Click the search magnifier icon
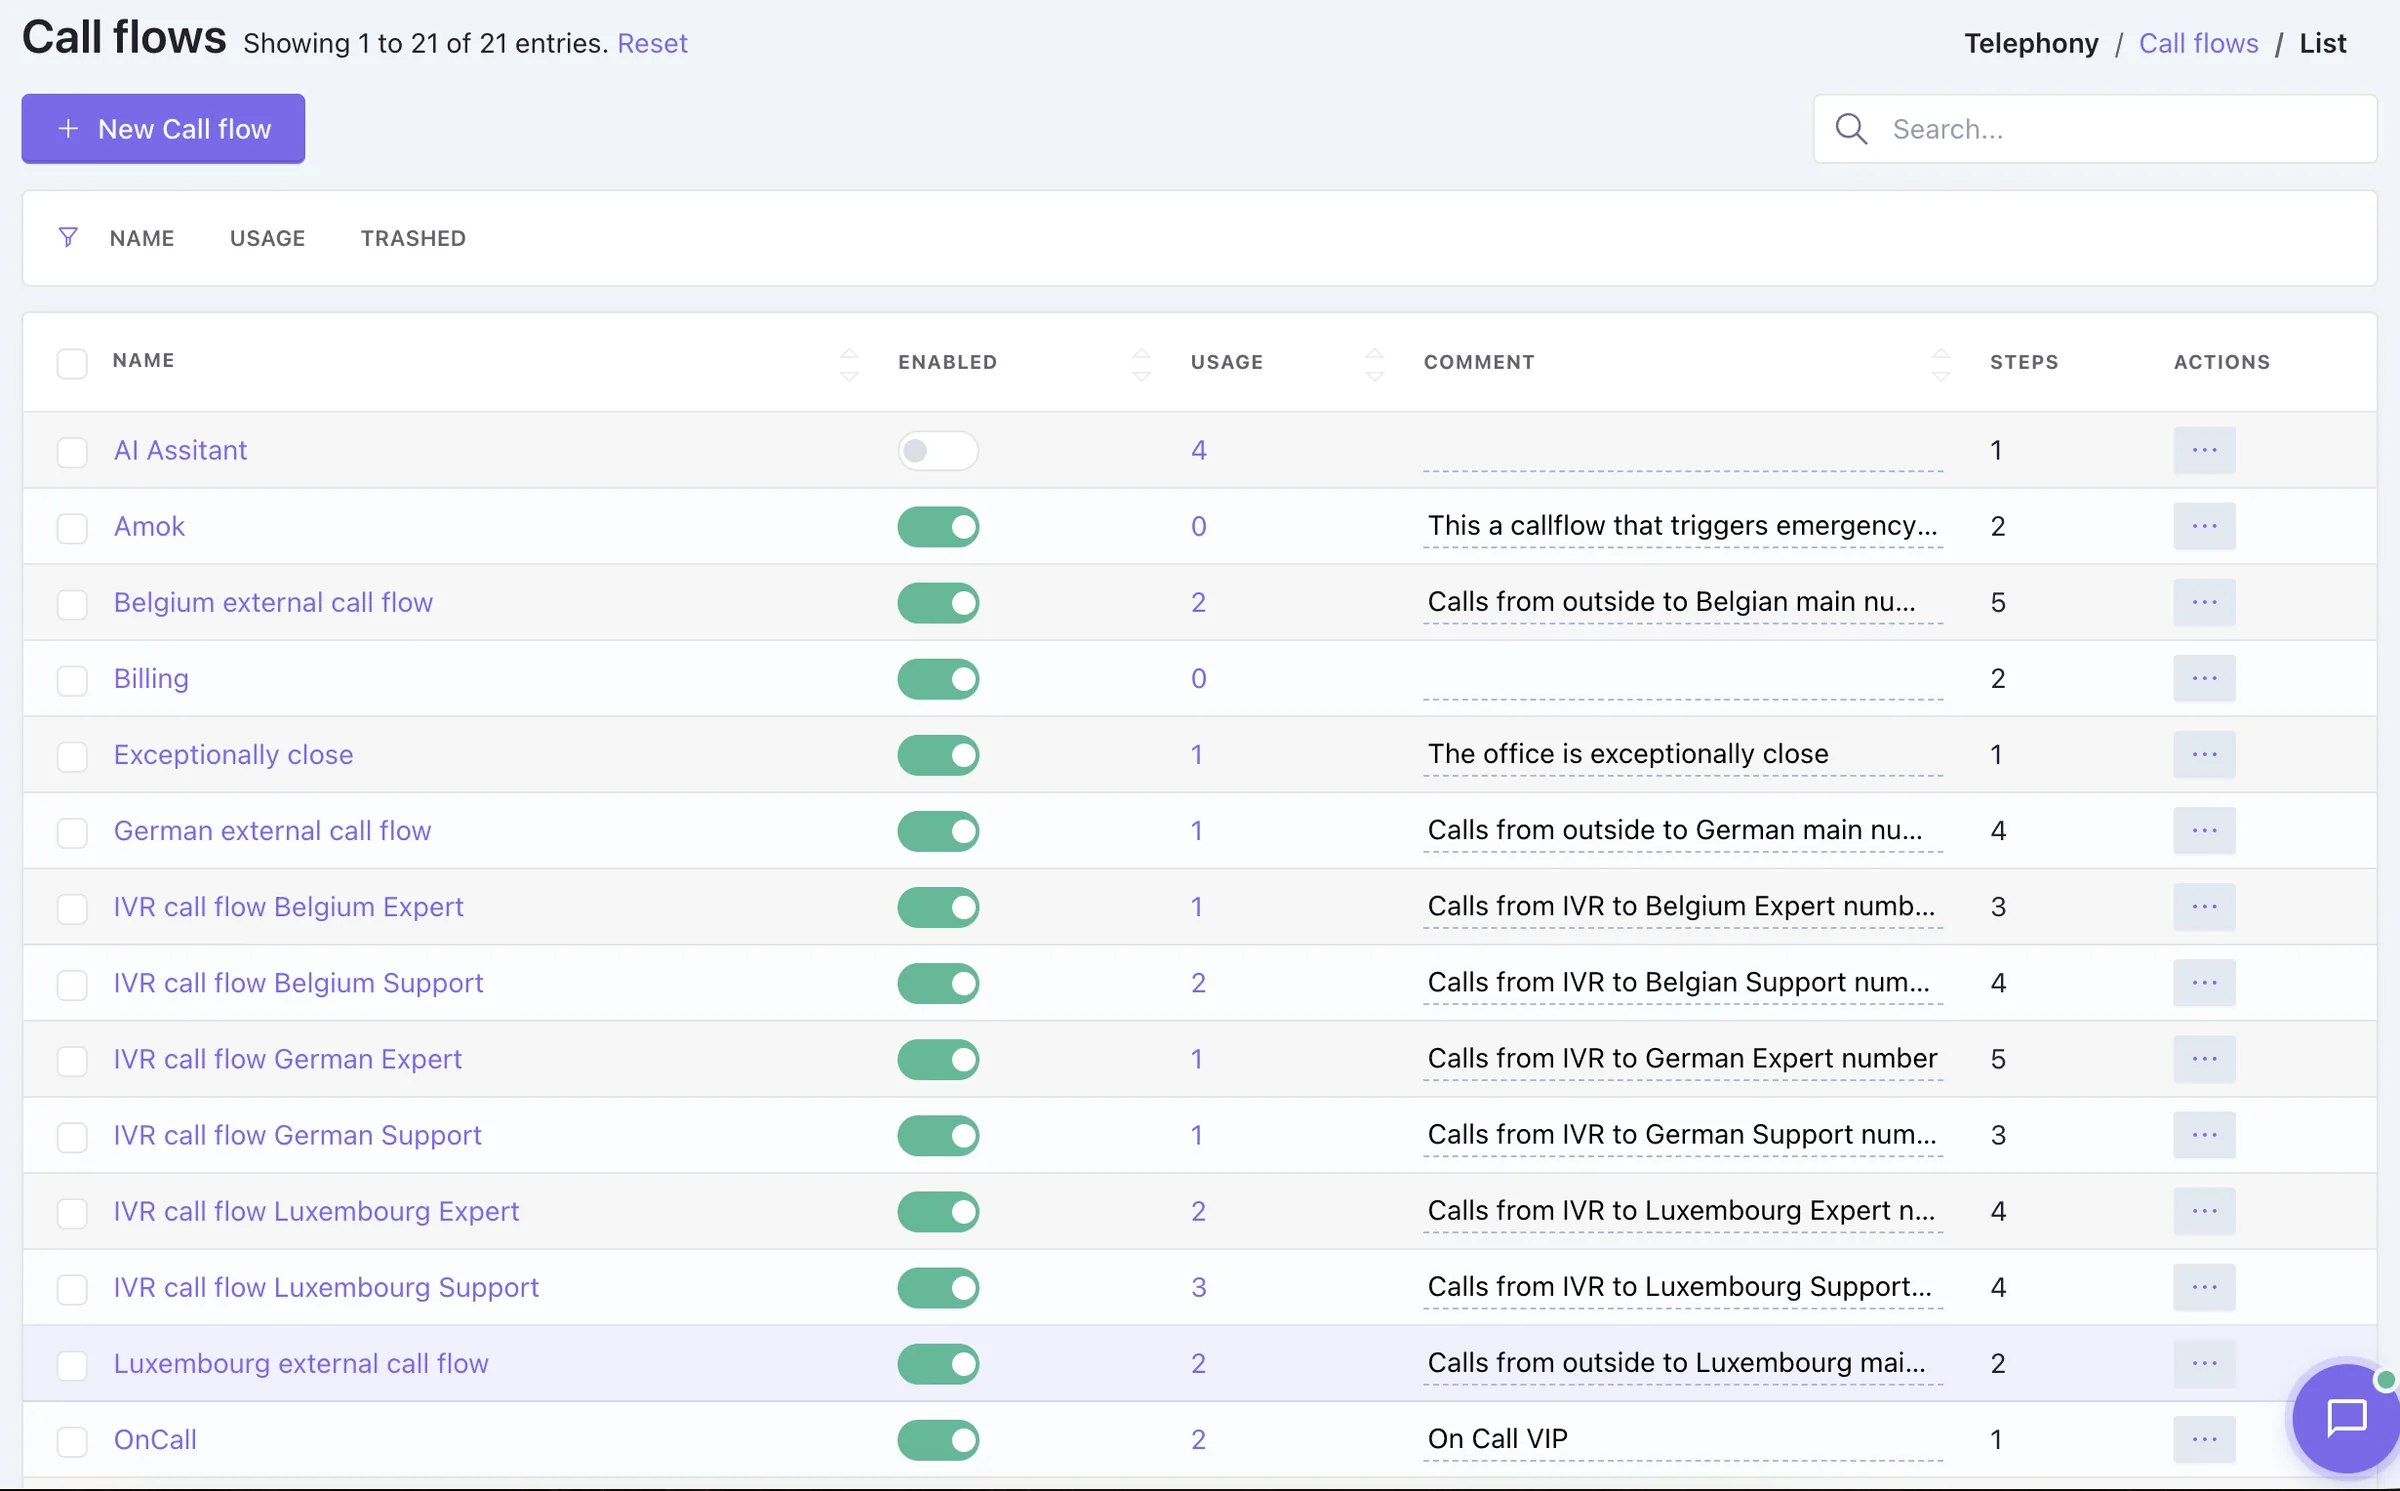This screenshot has height=1491, width=2400. click(x=1851, y=129)
